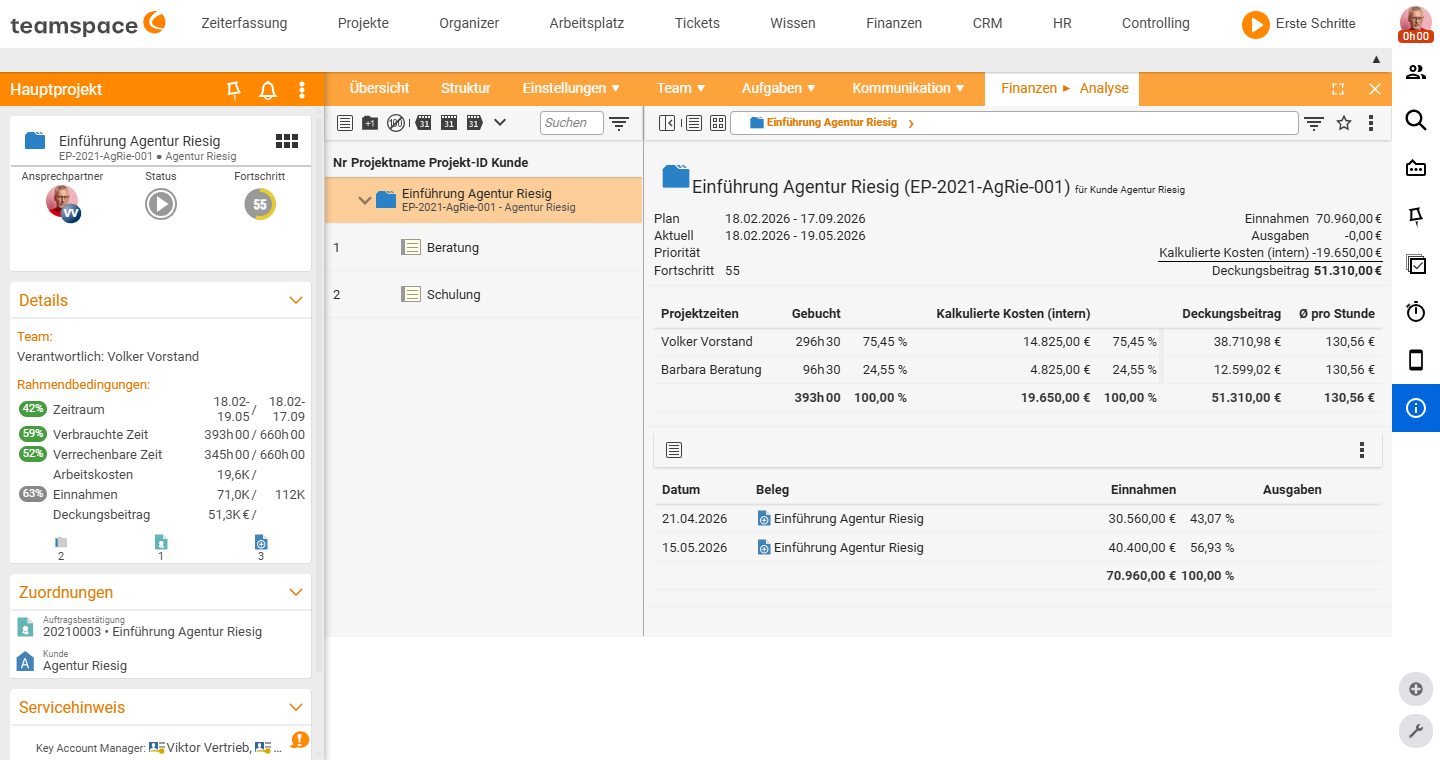Click wrench tools button bottom right

pyautogui.click(x=1415, y=731)
